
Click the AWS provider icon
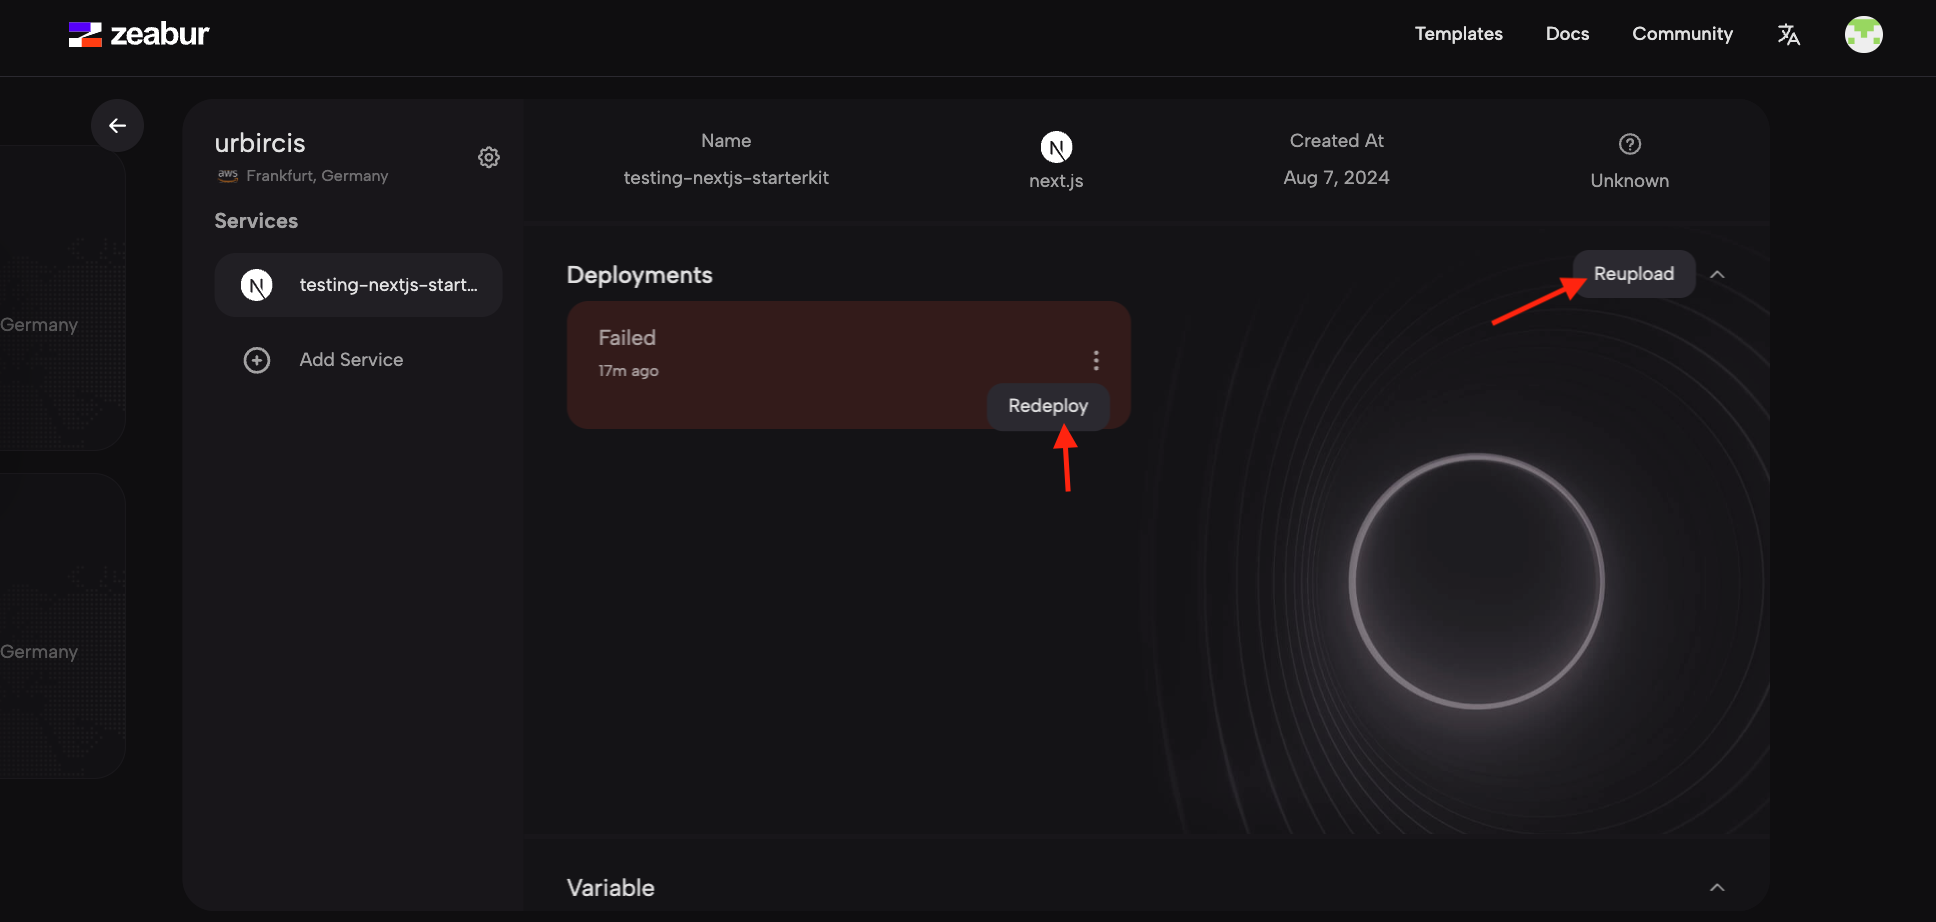pos(228,175)
